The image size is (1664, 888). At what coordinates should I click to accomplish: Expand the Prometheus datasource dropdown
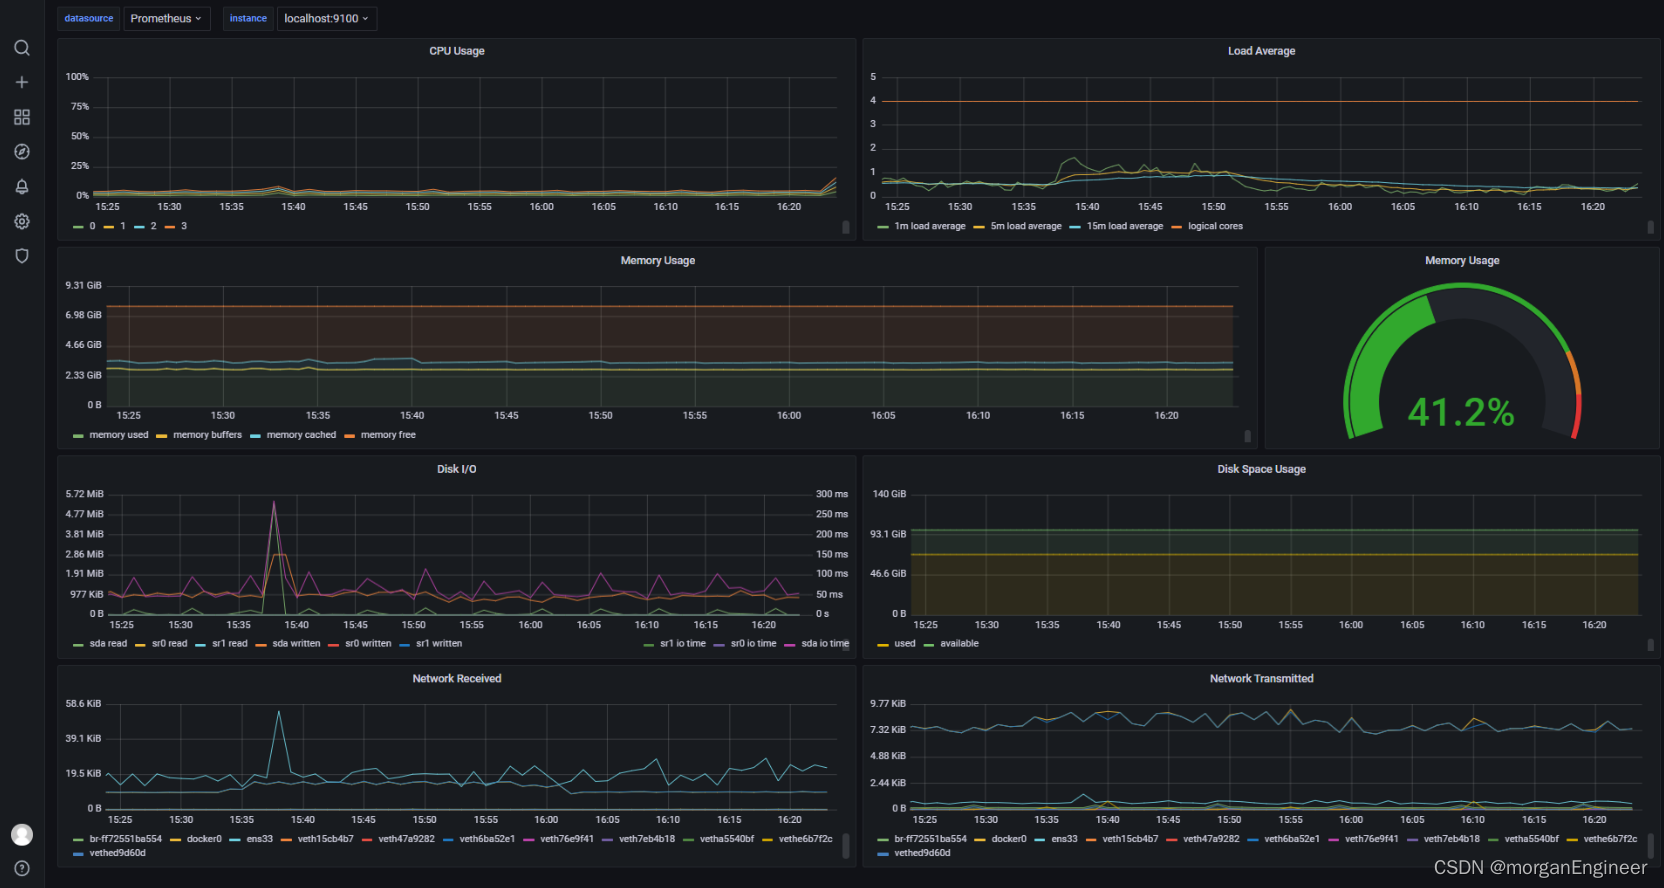point(166,18)
